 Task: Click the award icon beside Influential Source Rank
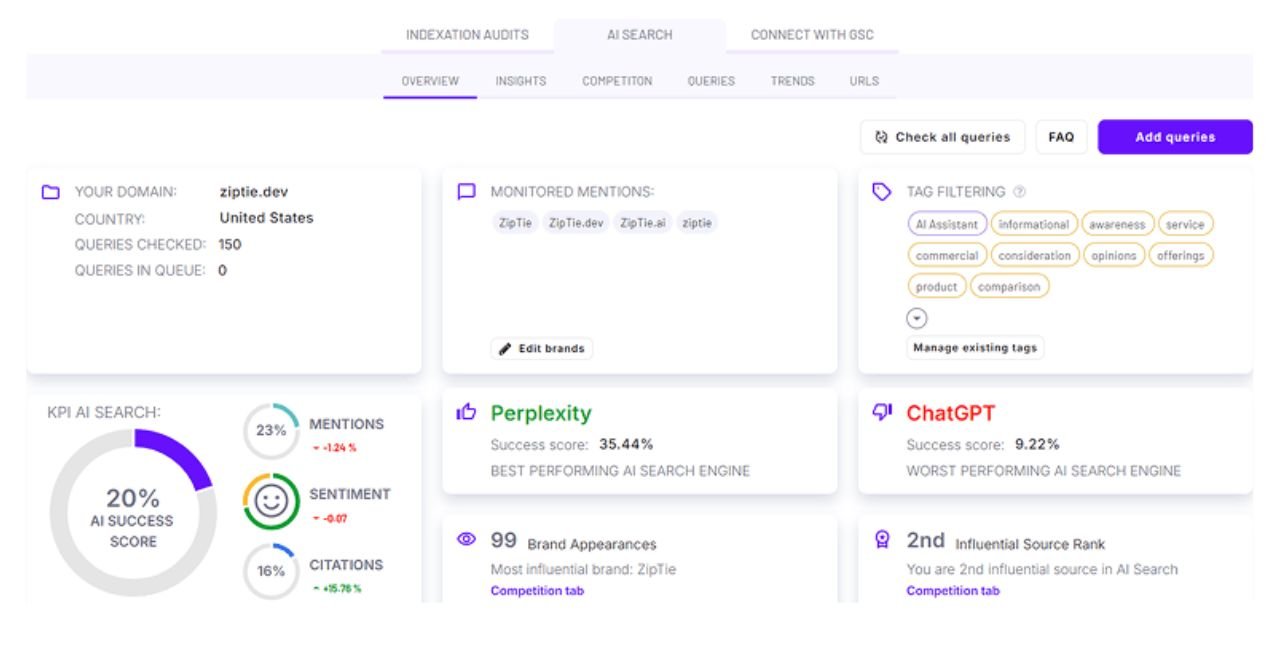click(x=882, y=540)
